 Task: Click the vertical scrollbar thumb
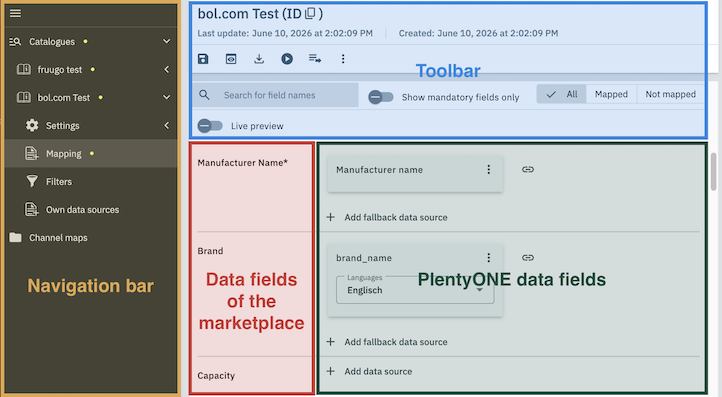click(713, 171)
